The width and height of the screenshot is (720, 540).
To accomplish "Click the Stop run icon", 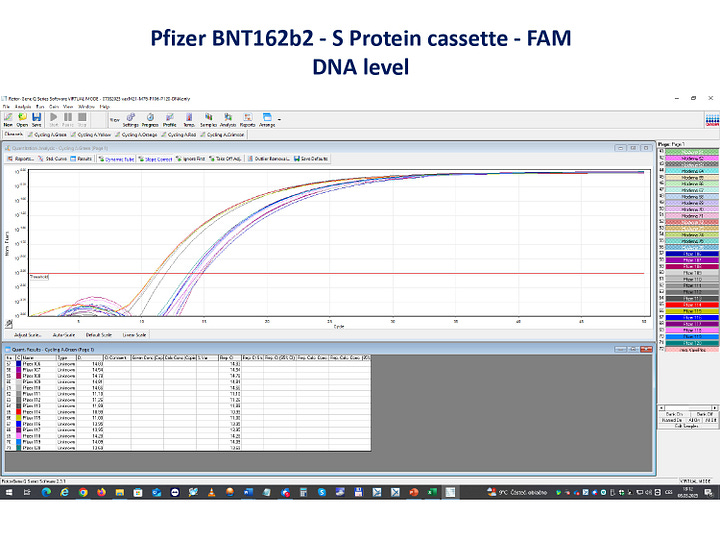I will [x=82, y=119].
